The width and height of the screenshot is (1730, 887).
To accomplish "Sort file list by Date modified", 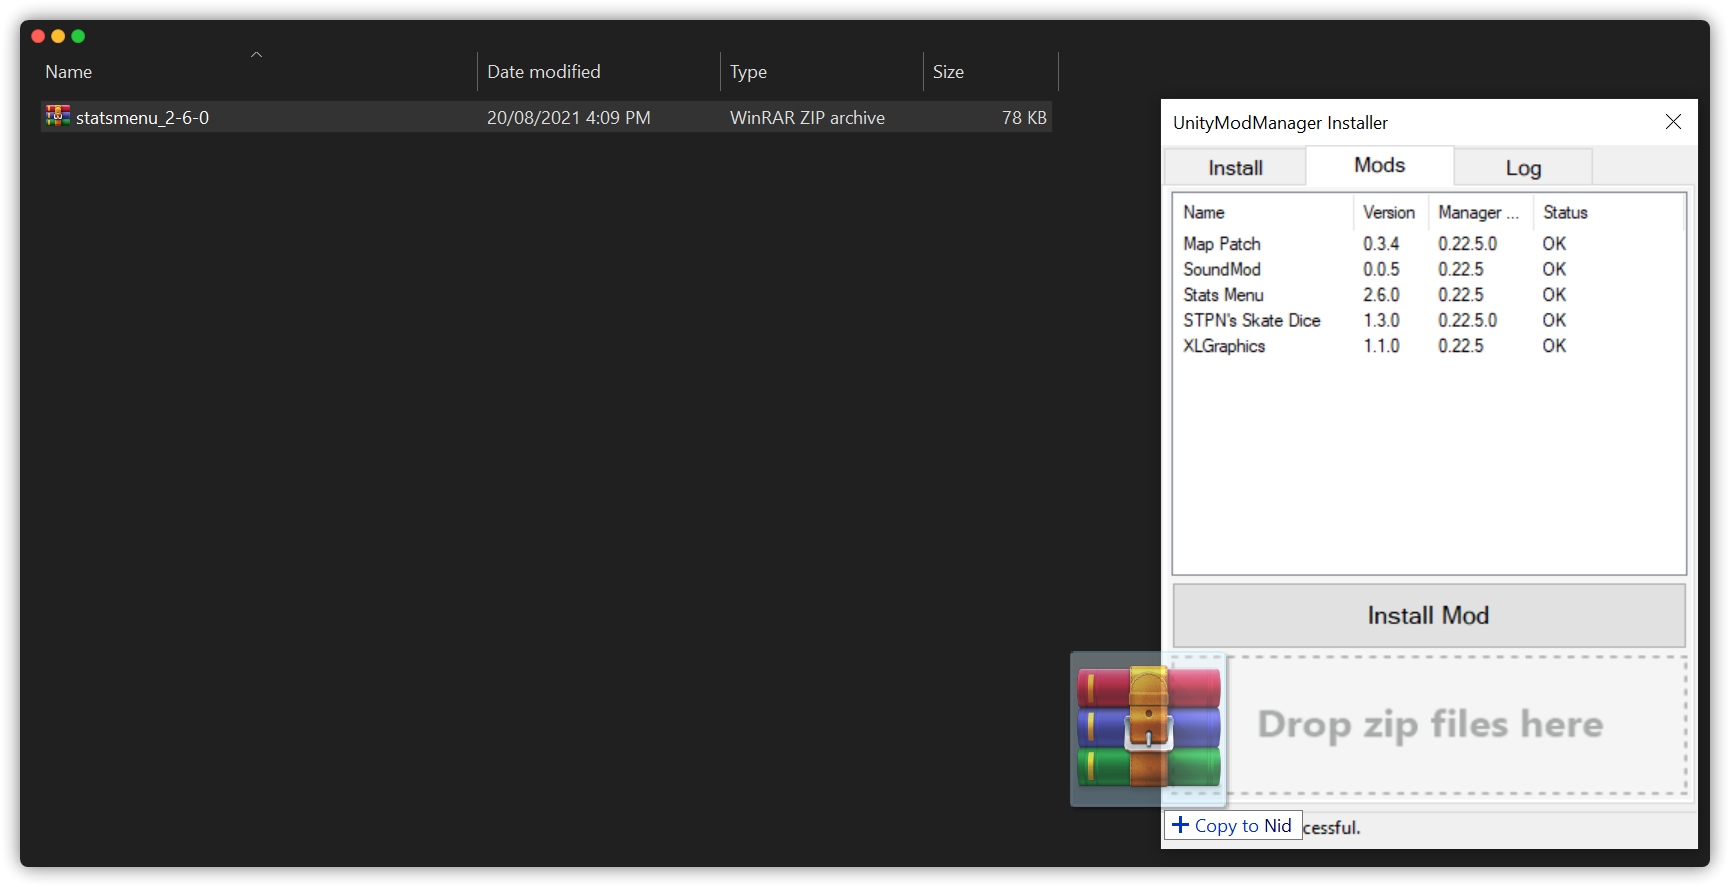I will [544, 72].
